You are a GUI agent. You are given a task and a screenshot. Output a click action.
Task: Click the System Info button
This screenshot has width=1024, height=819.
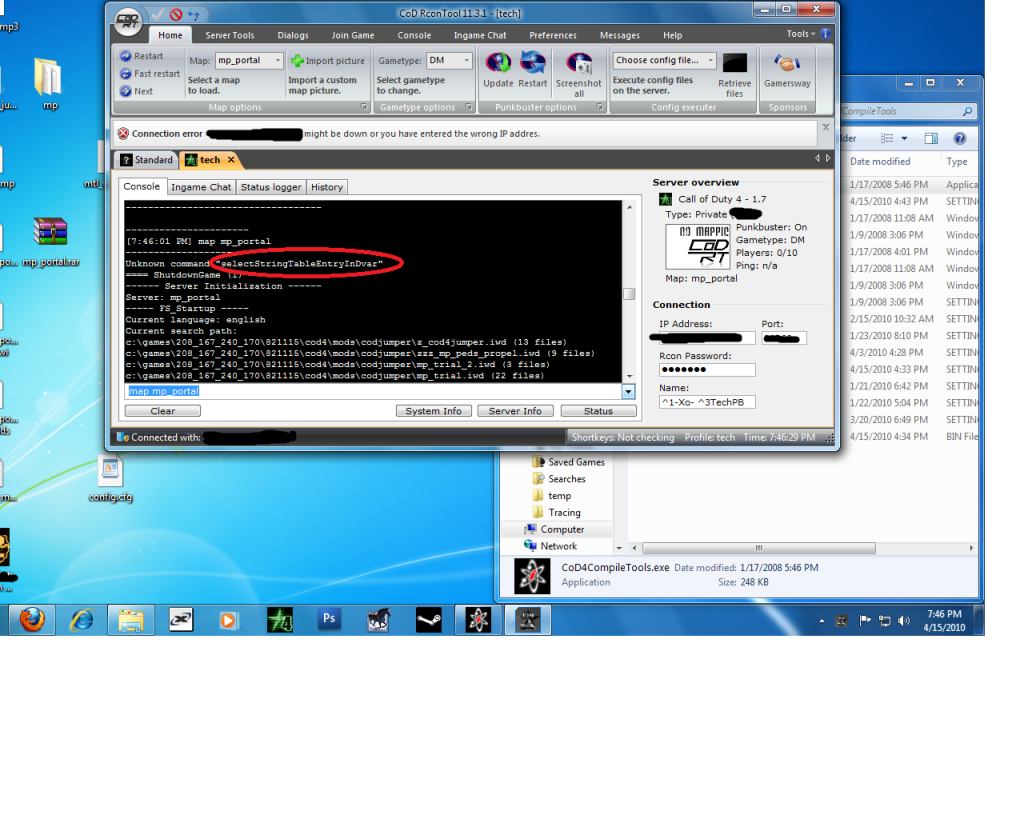coord(434,411)
